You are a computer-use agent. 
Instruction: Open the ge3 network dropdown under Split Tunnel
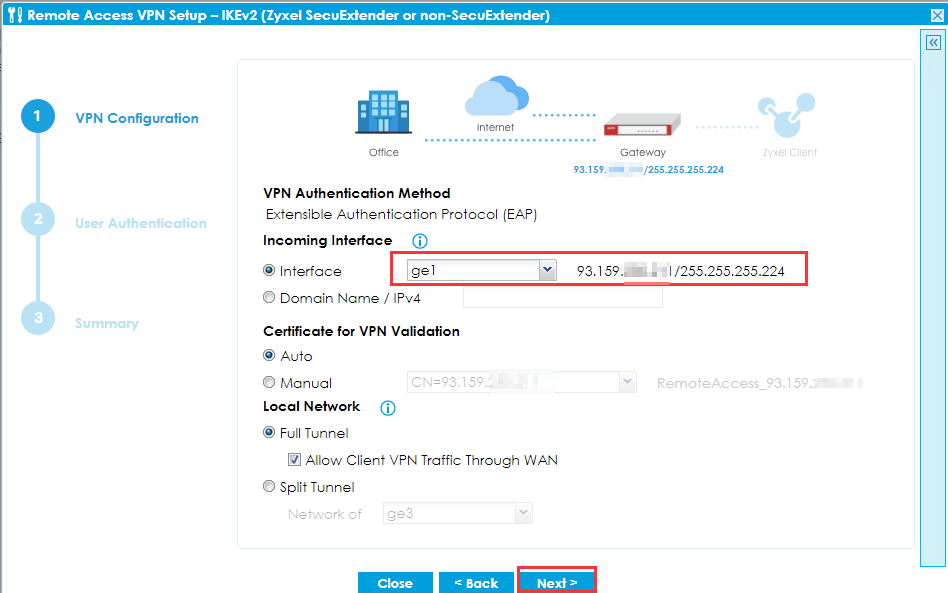(x=521, y=513)
